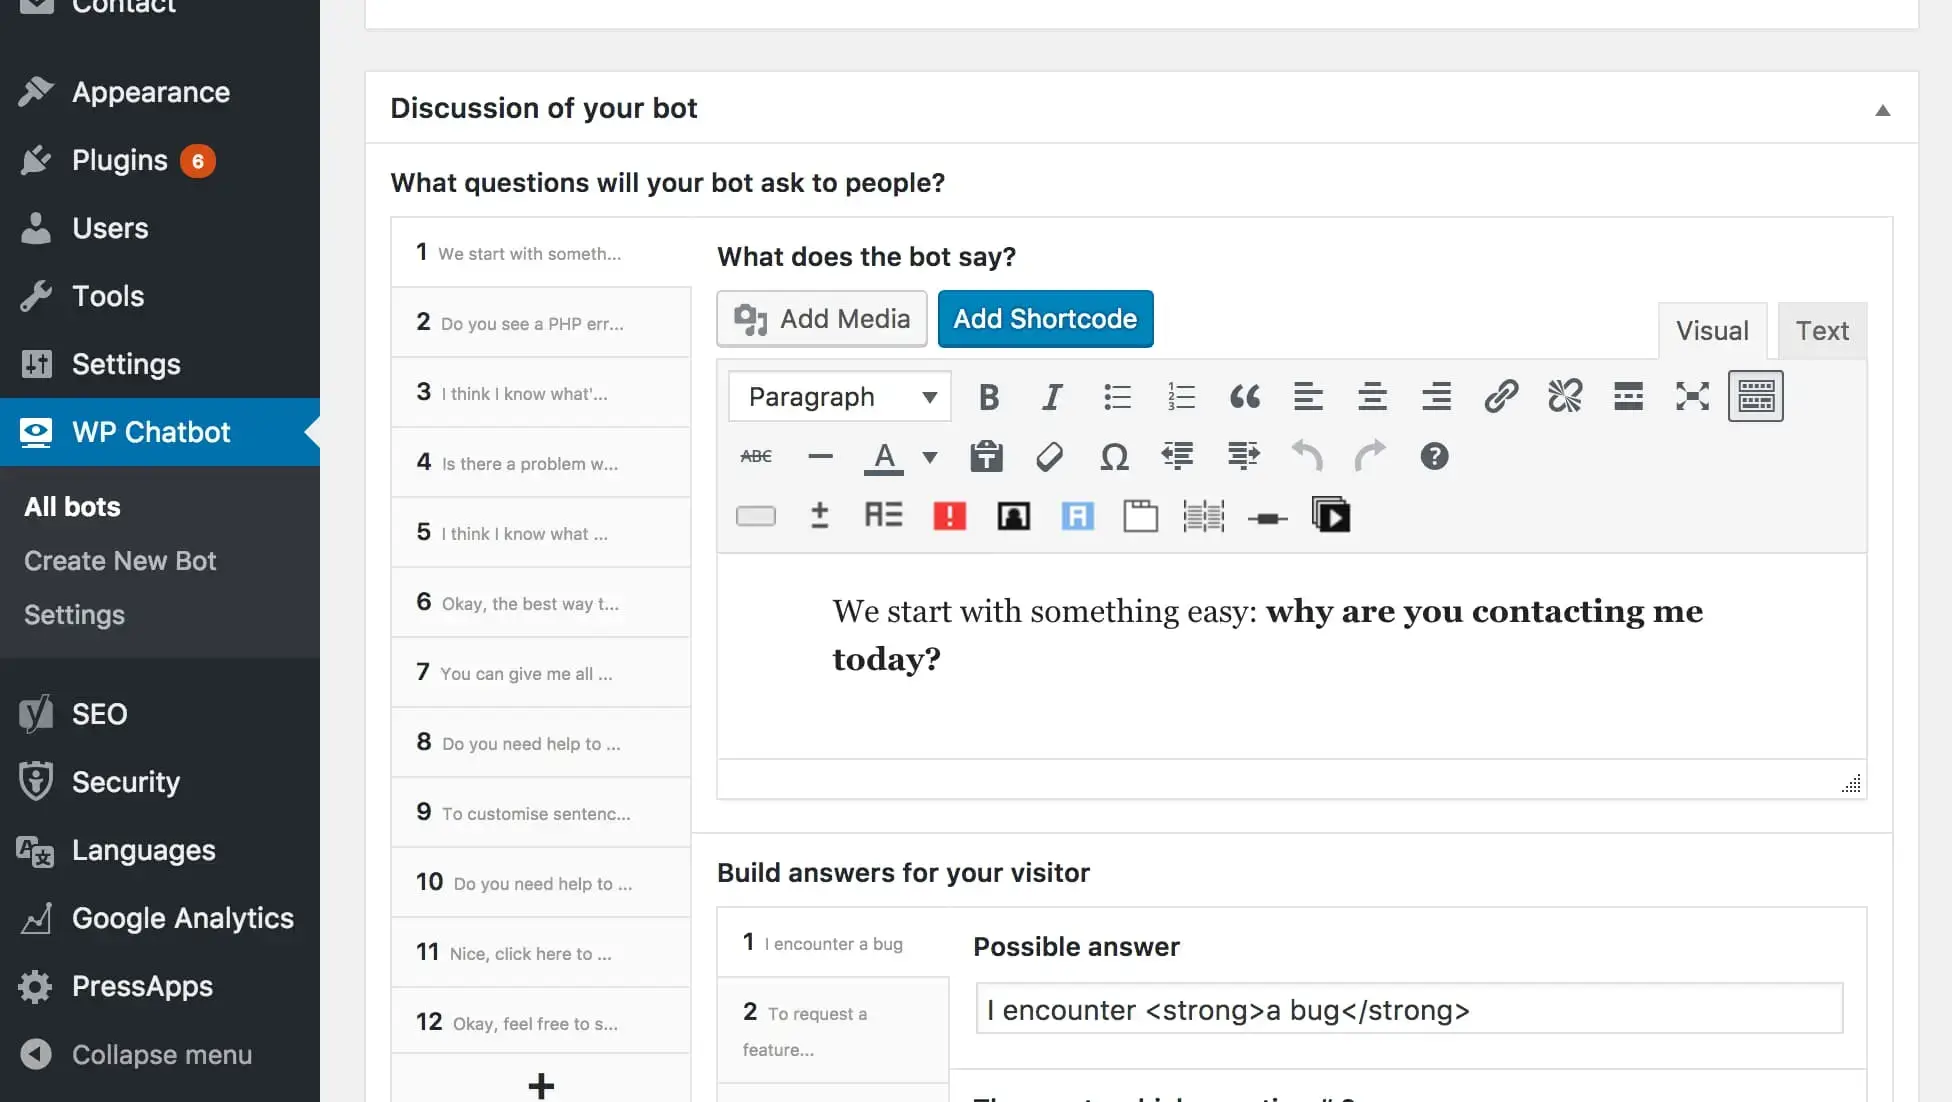
Task: Click the Redo action icon
Action: click(x=1371, y=456)
